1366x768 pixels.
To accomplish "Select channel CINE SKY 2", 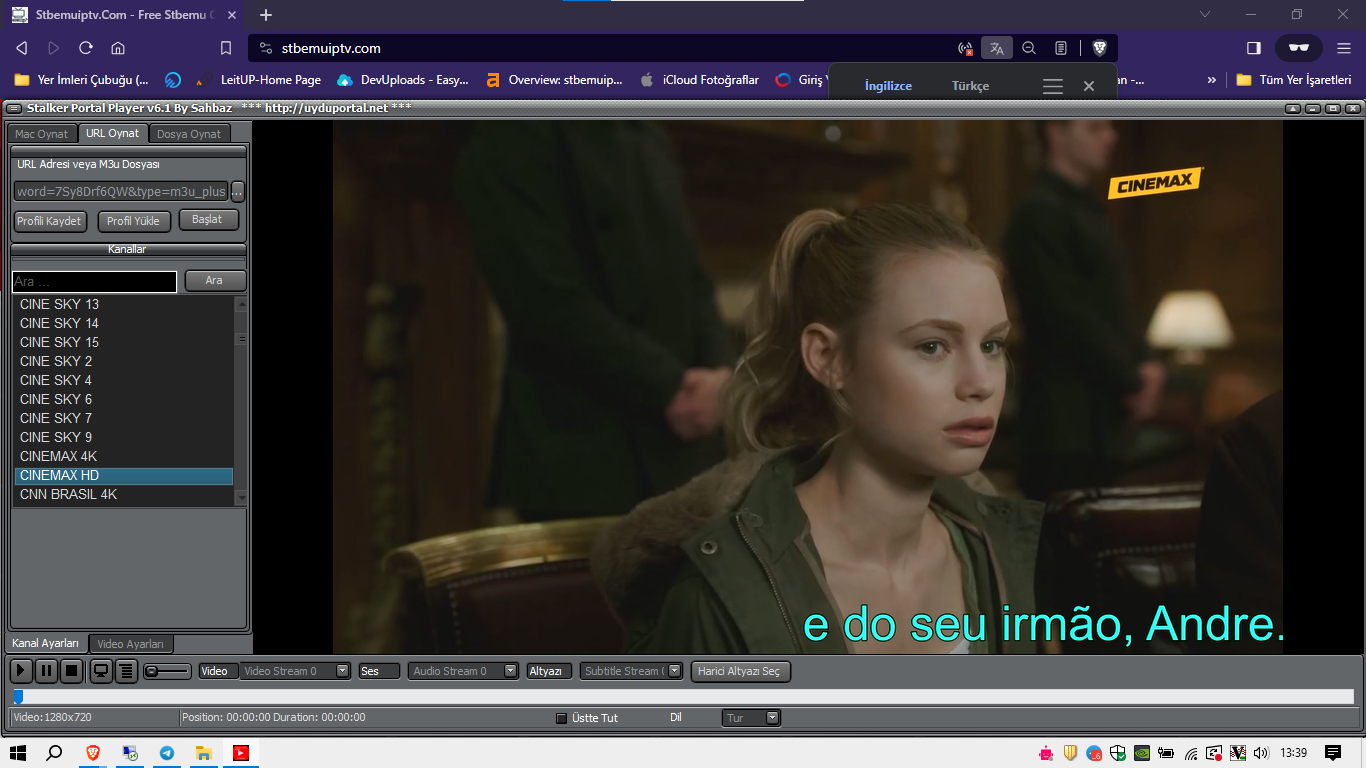I will [x=124, y=361].
